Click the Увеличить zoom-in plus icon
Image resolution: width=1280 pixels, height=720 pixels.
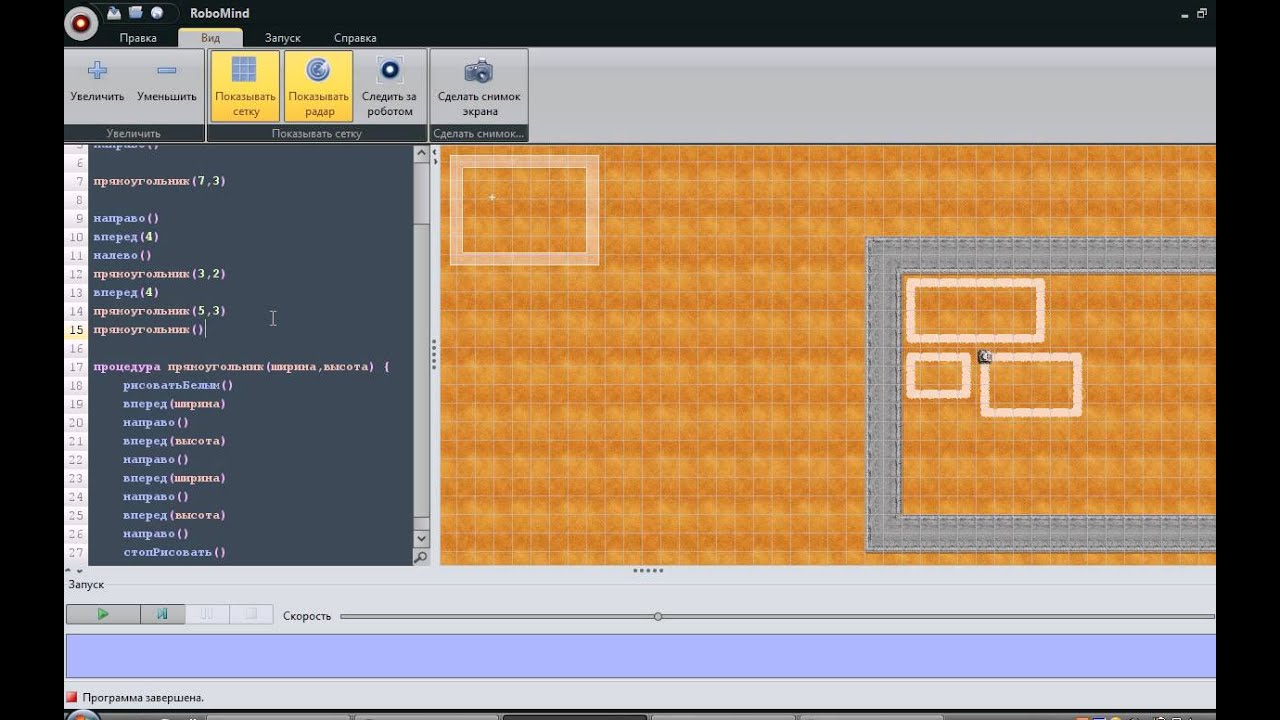click(x=97, y=71)
